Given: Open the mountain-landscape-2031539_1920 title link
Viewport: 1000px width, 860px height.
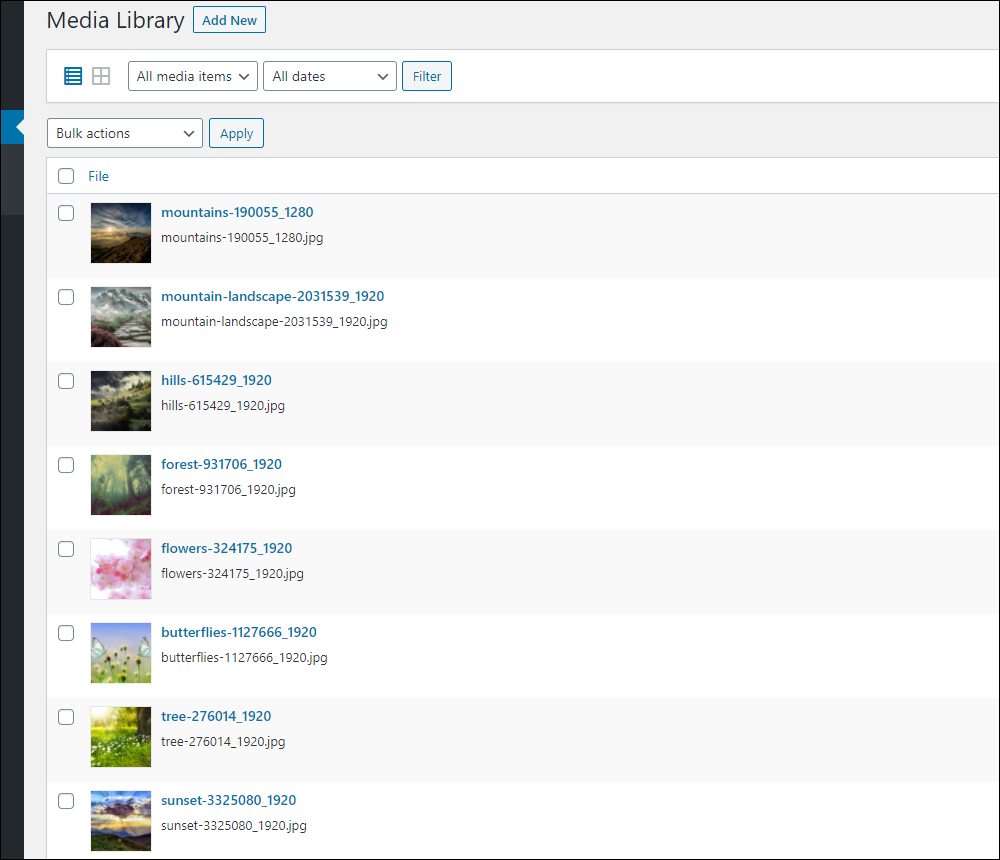Looking at the screenshot, I should pyautogui.click(x=272, y=296).
